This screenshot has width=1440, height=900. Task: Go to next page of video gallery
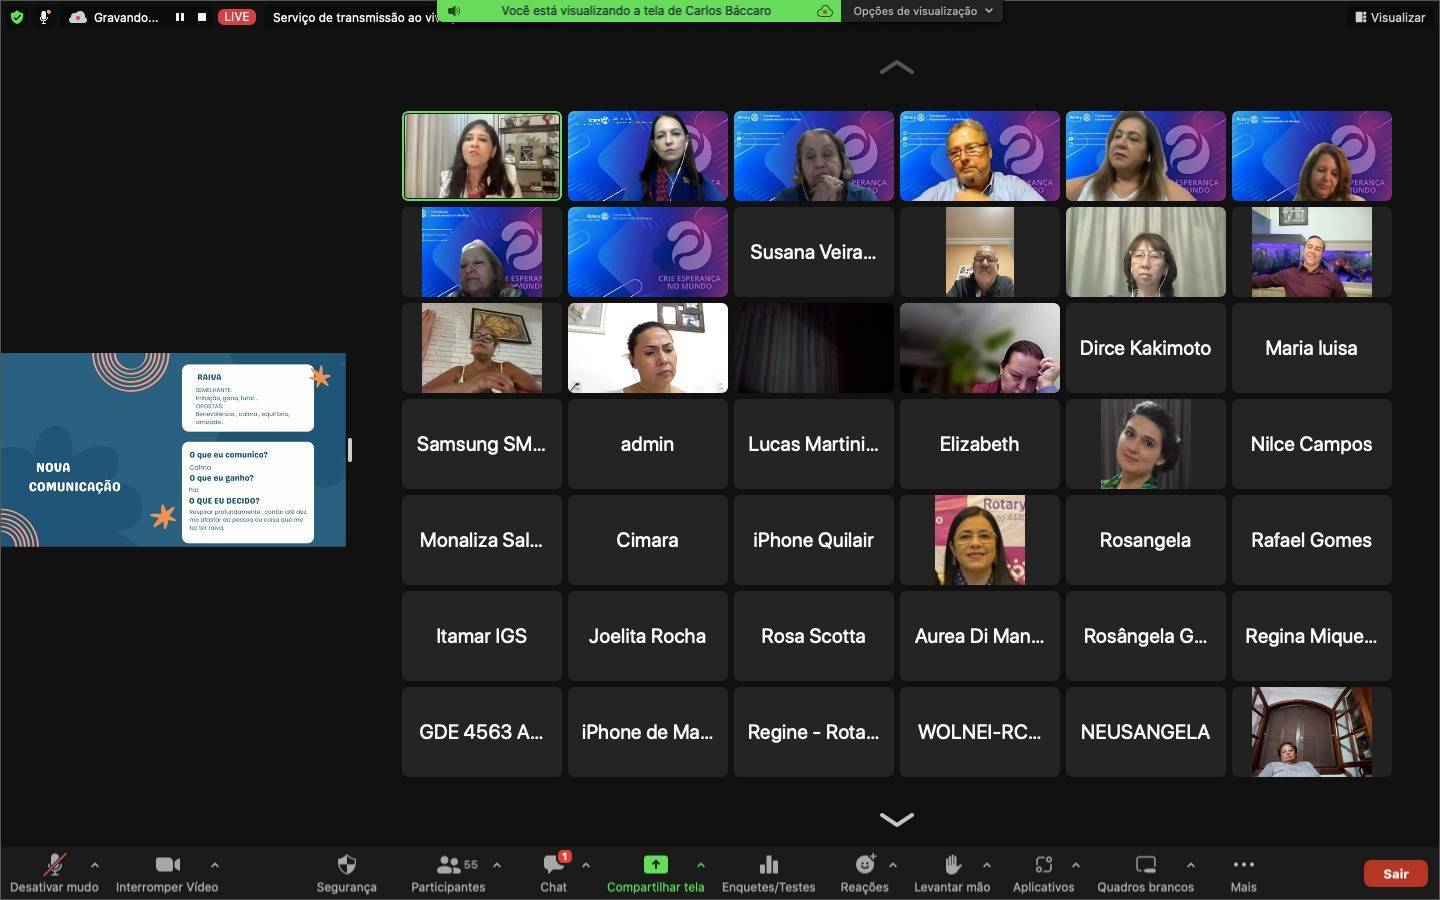point(896,819)
